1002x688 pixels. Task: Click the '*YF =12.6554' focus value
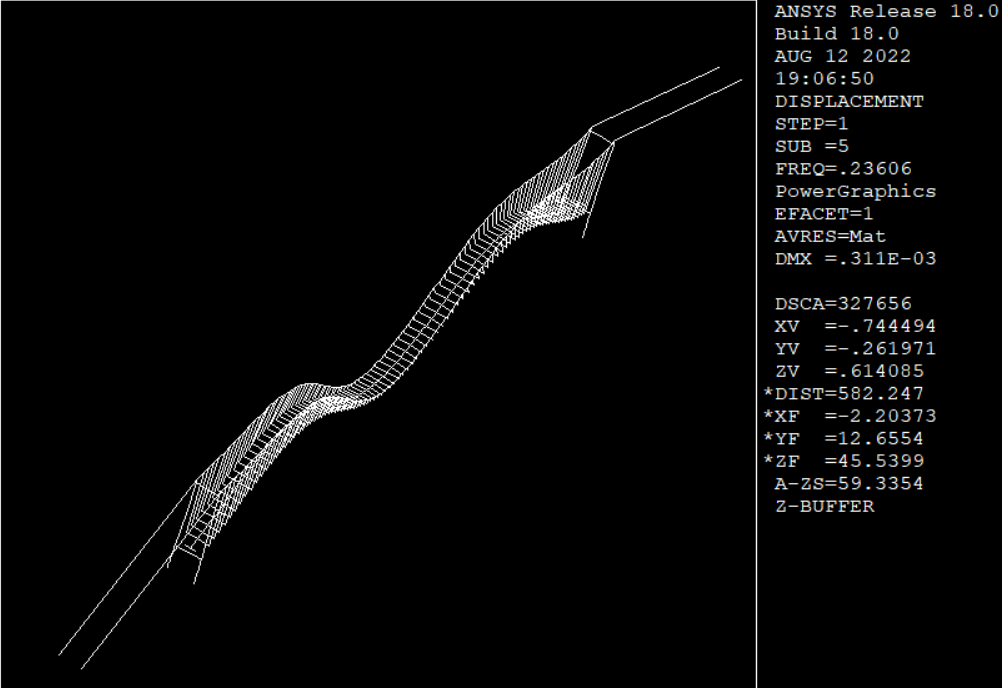click(x=844, y=439)
